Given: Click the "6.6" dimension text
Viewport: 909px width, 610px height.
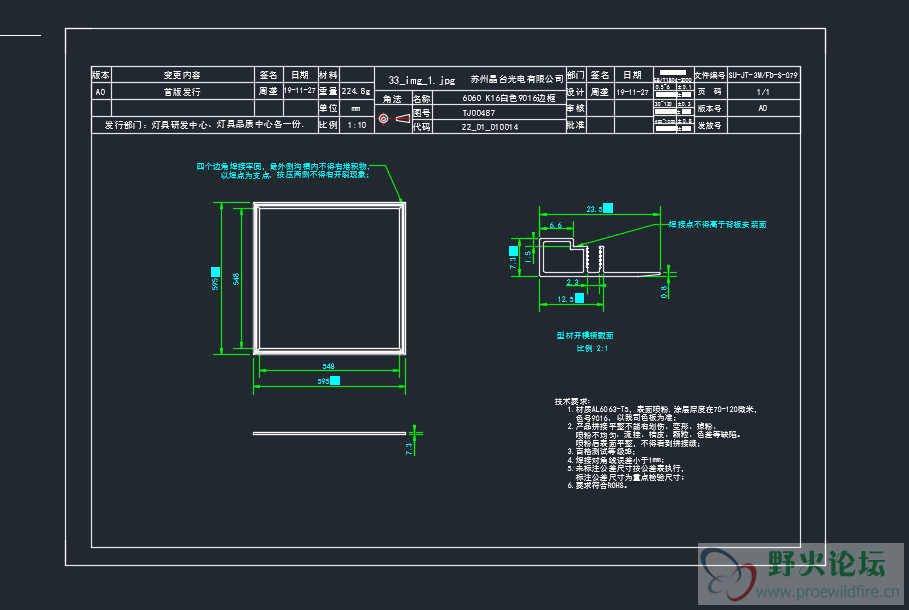Looking at the screenshot, I should [555, 225].
